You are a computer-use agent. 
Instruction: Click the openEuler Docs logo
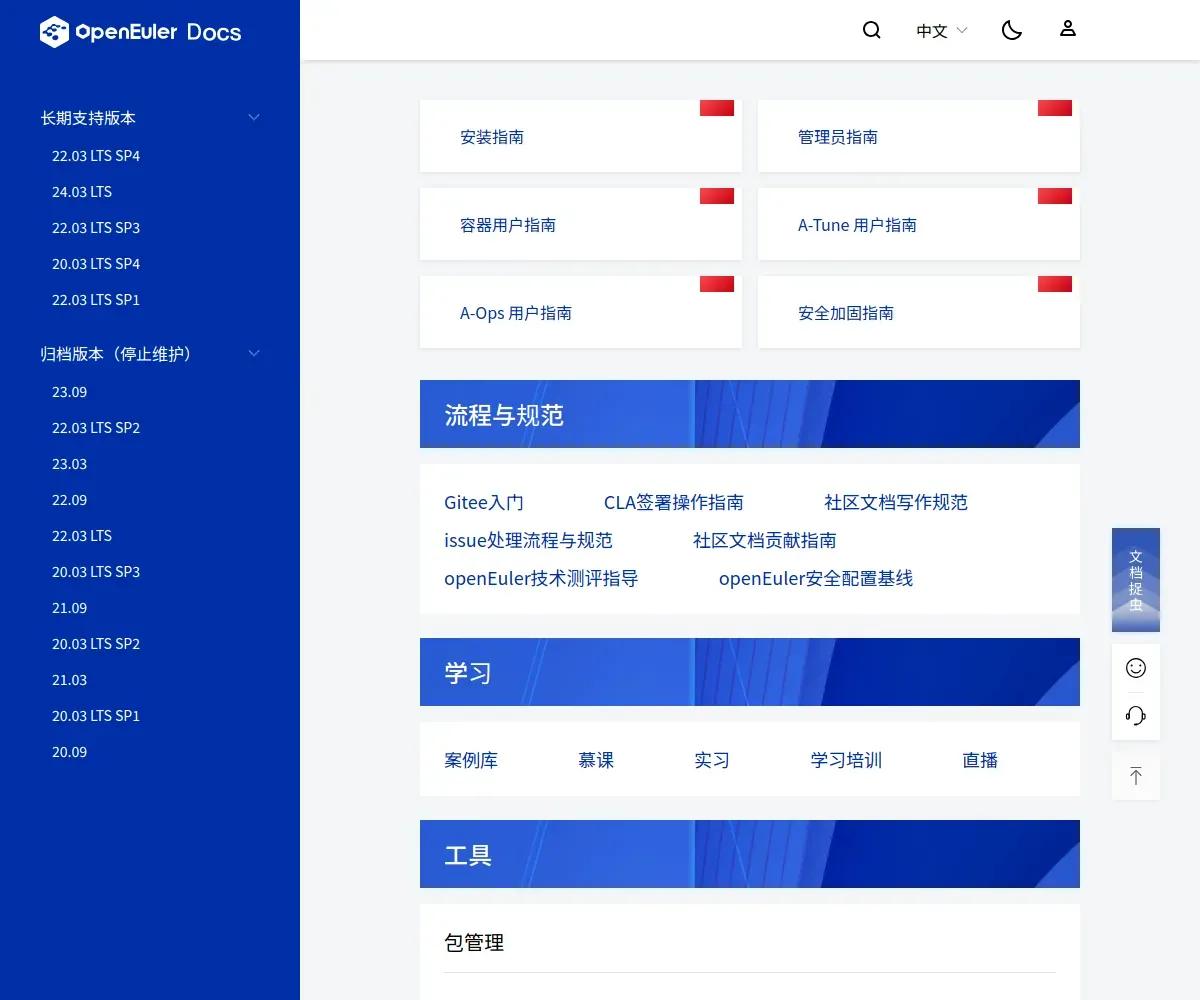tap(141, 32)
